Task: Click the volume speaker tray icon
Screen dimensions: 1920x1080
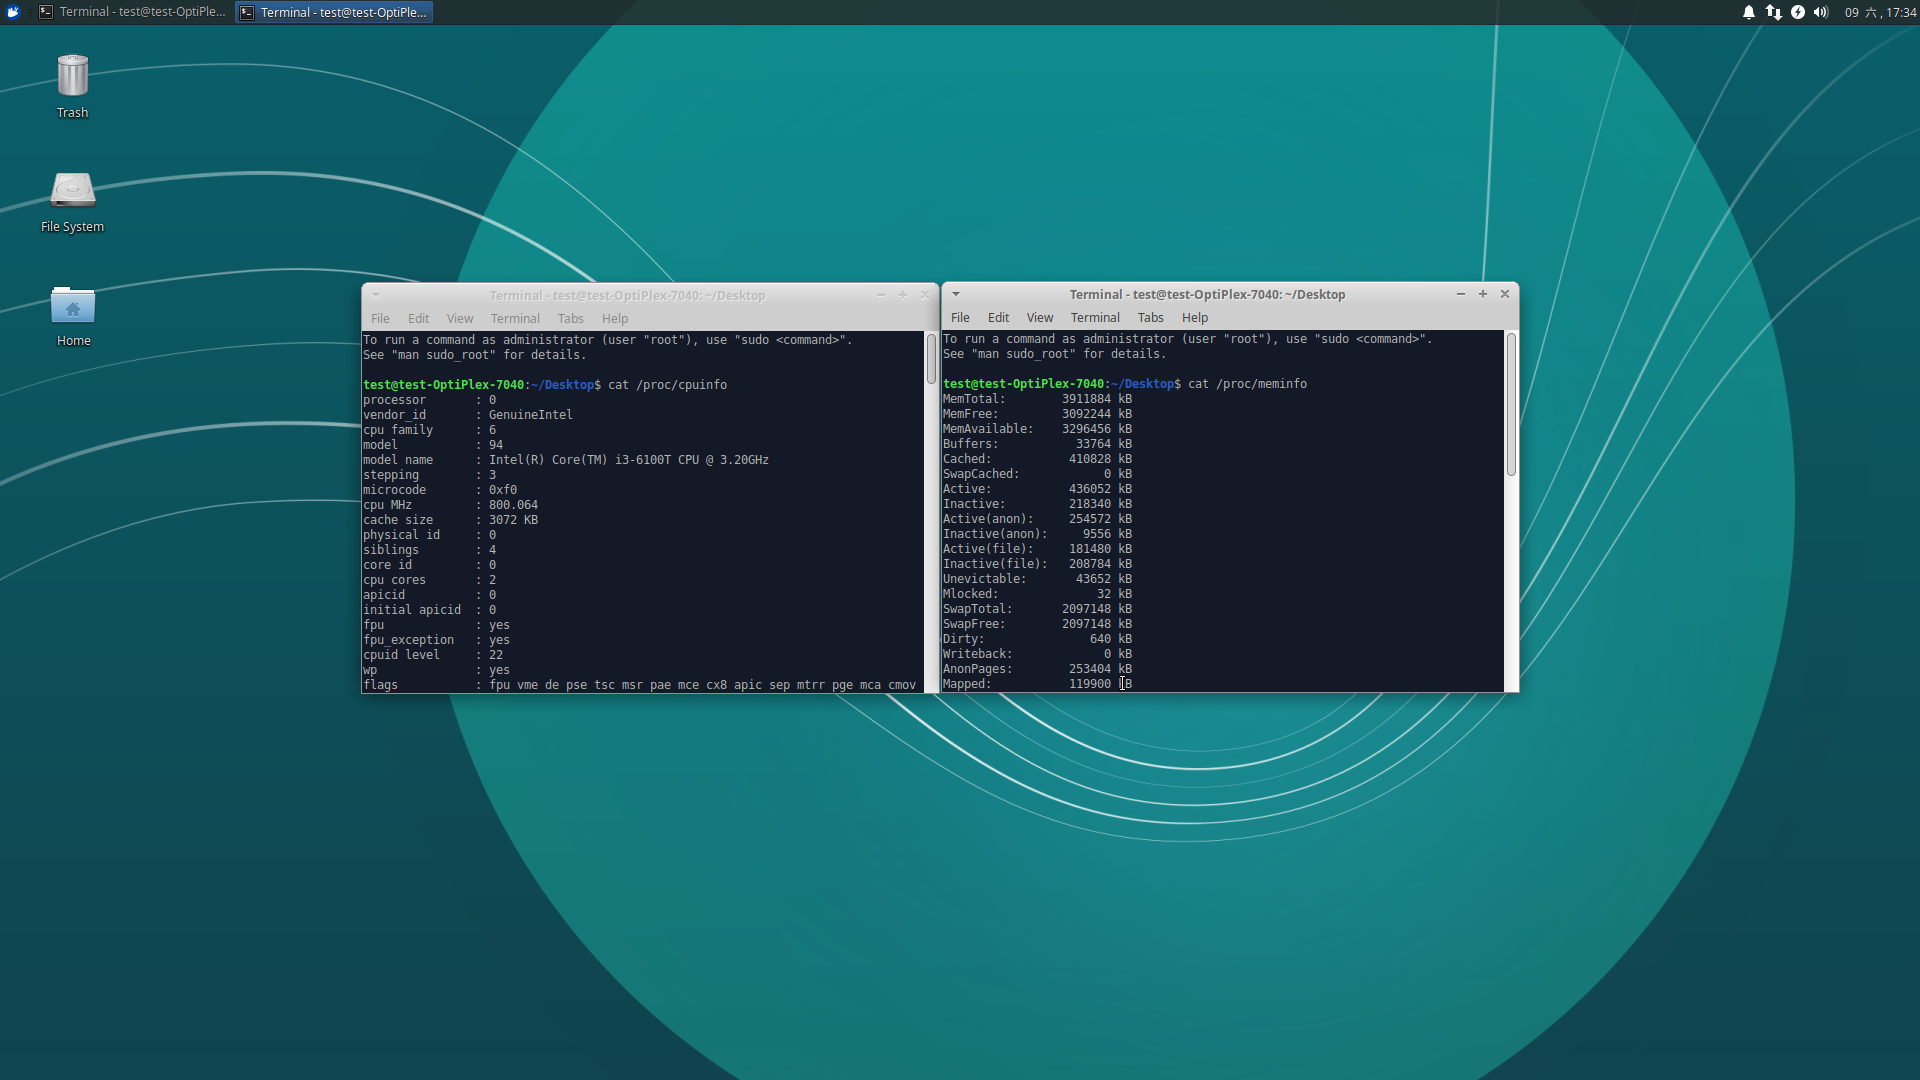Action: (x=1821, y=12)
